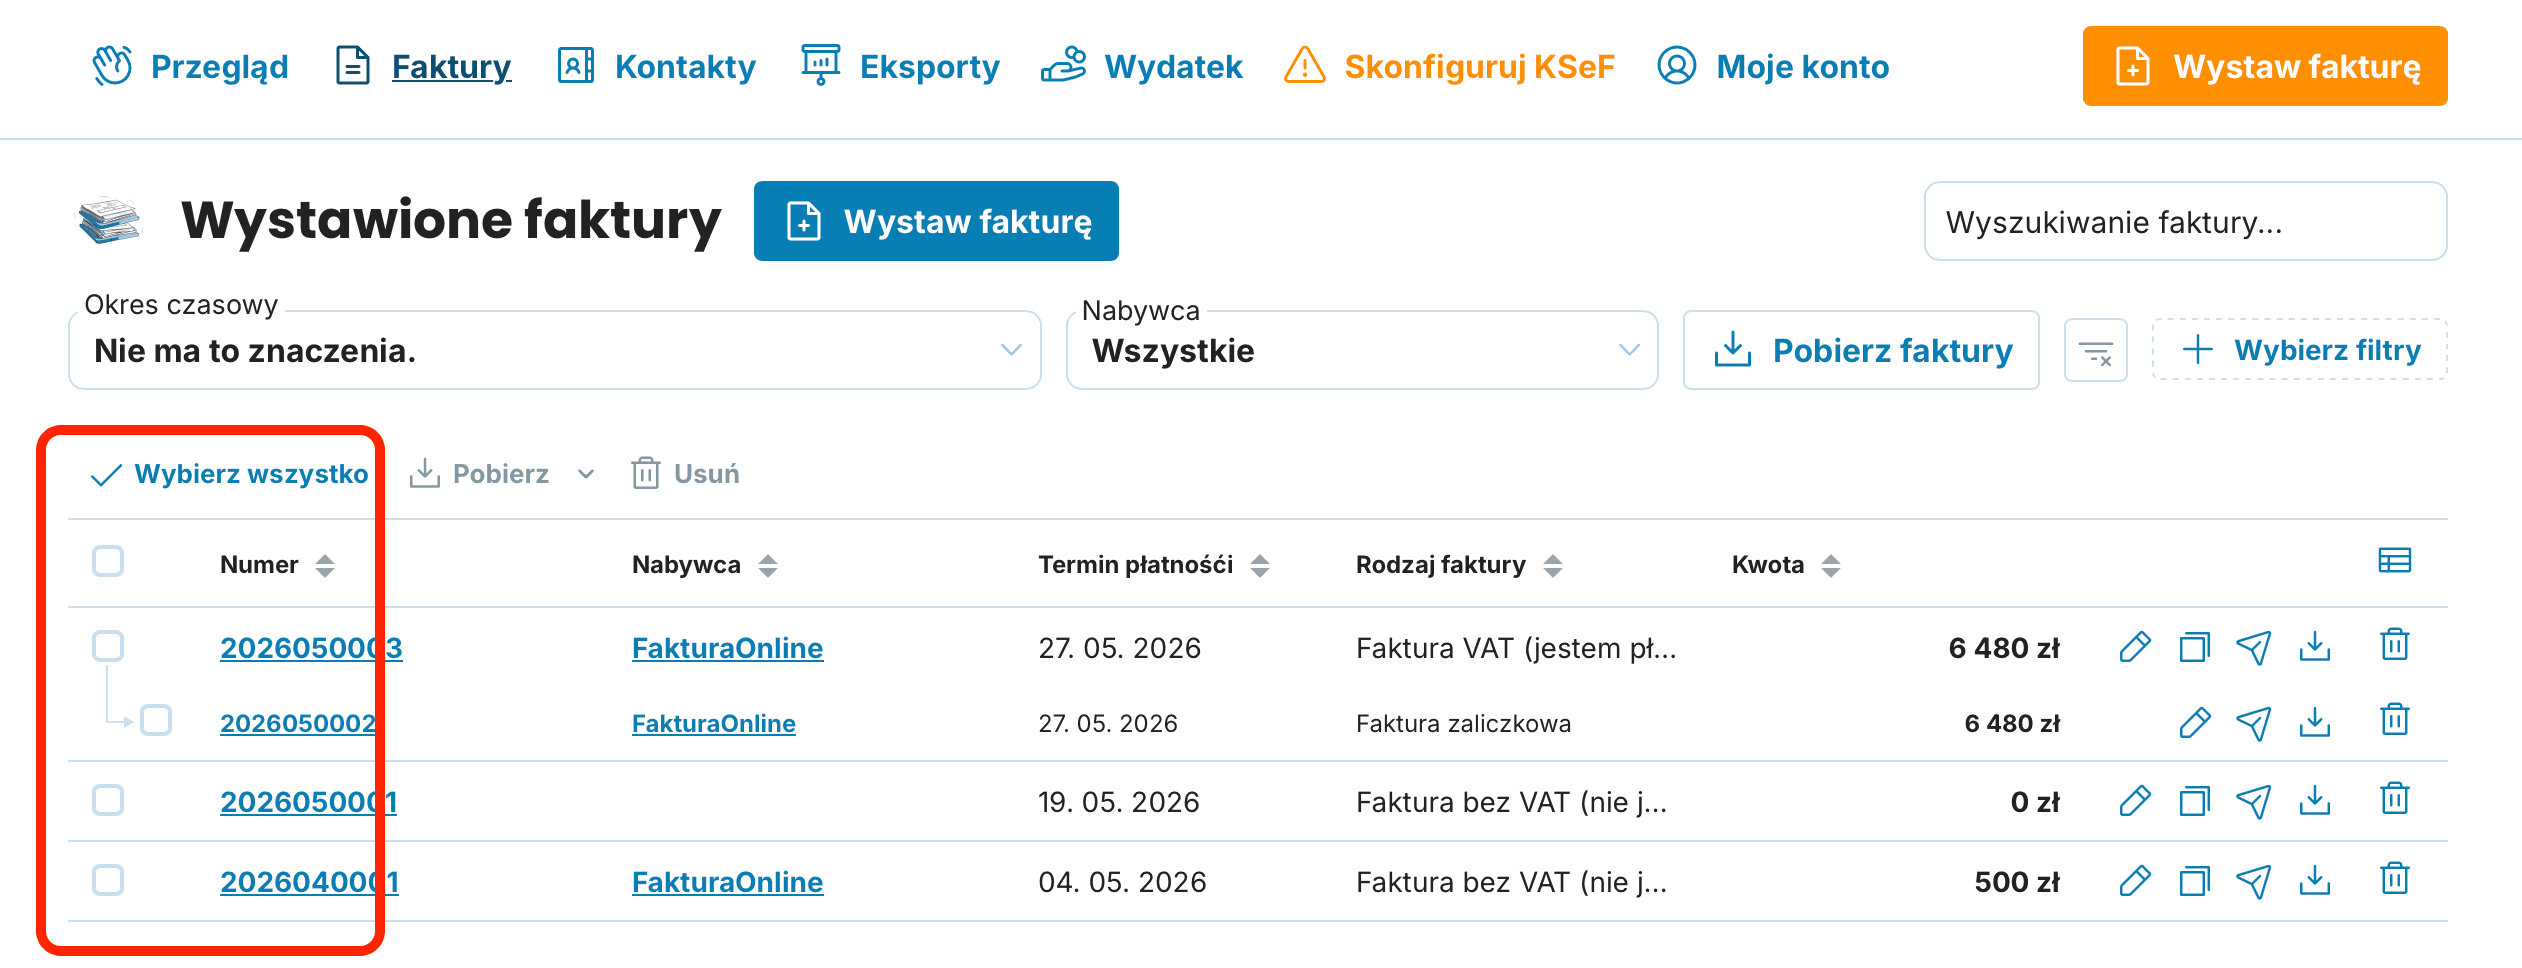This screenshot has height=968, width=2522.
Task: Click the orange Wystaw fakturę button
Action: 2265,66
